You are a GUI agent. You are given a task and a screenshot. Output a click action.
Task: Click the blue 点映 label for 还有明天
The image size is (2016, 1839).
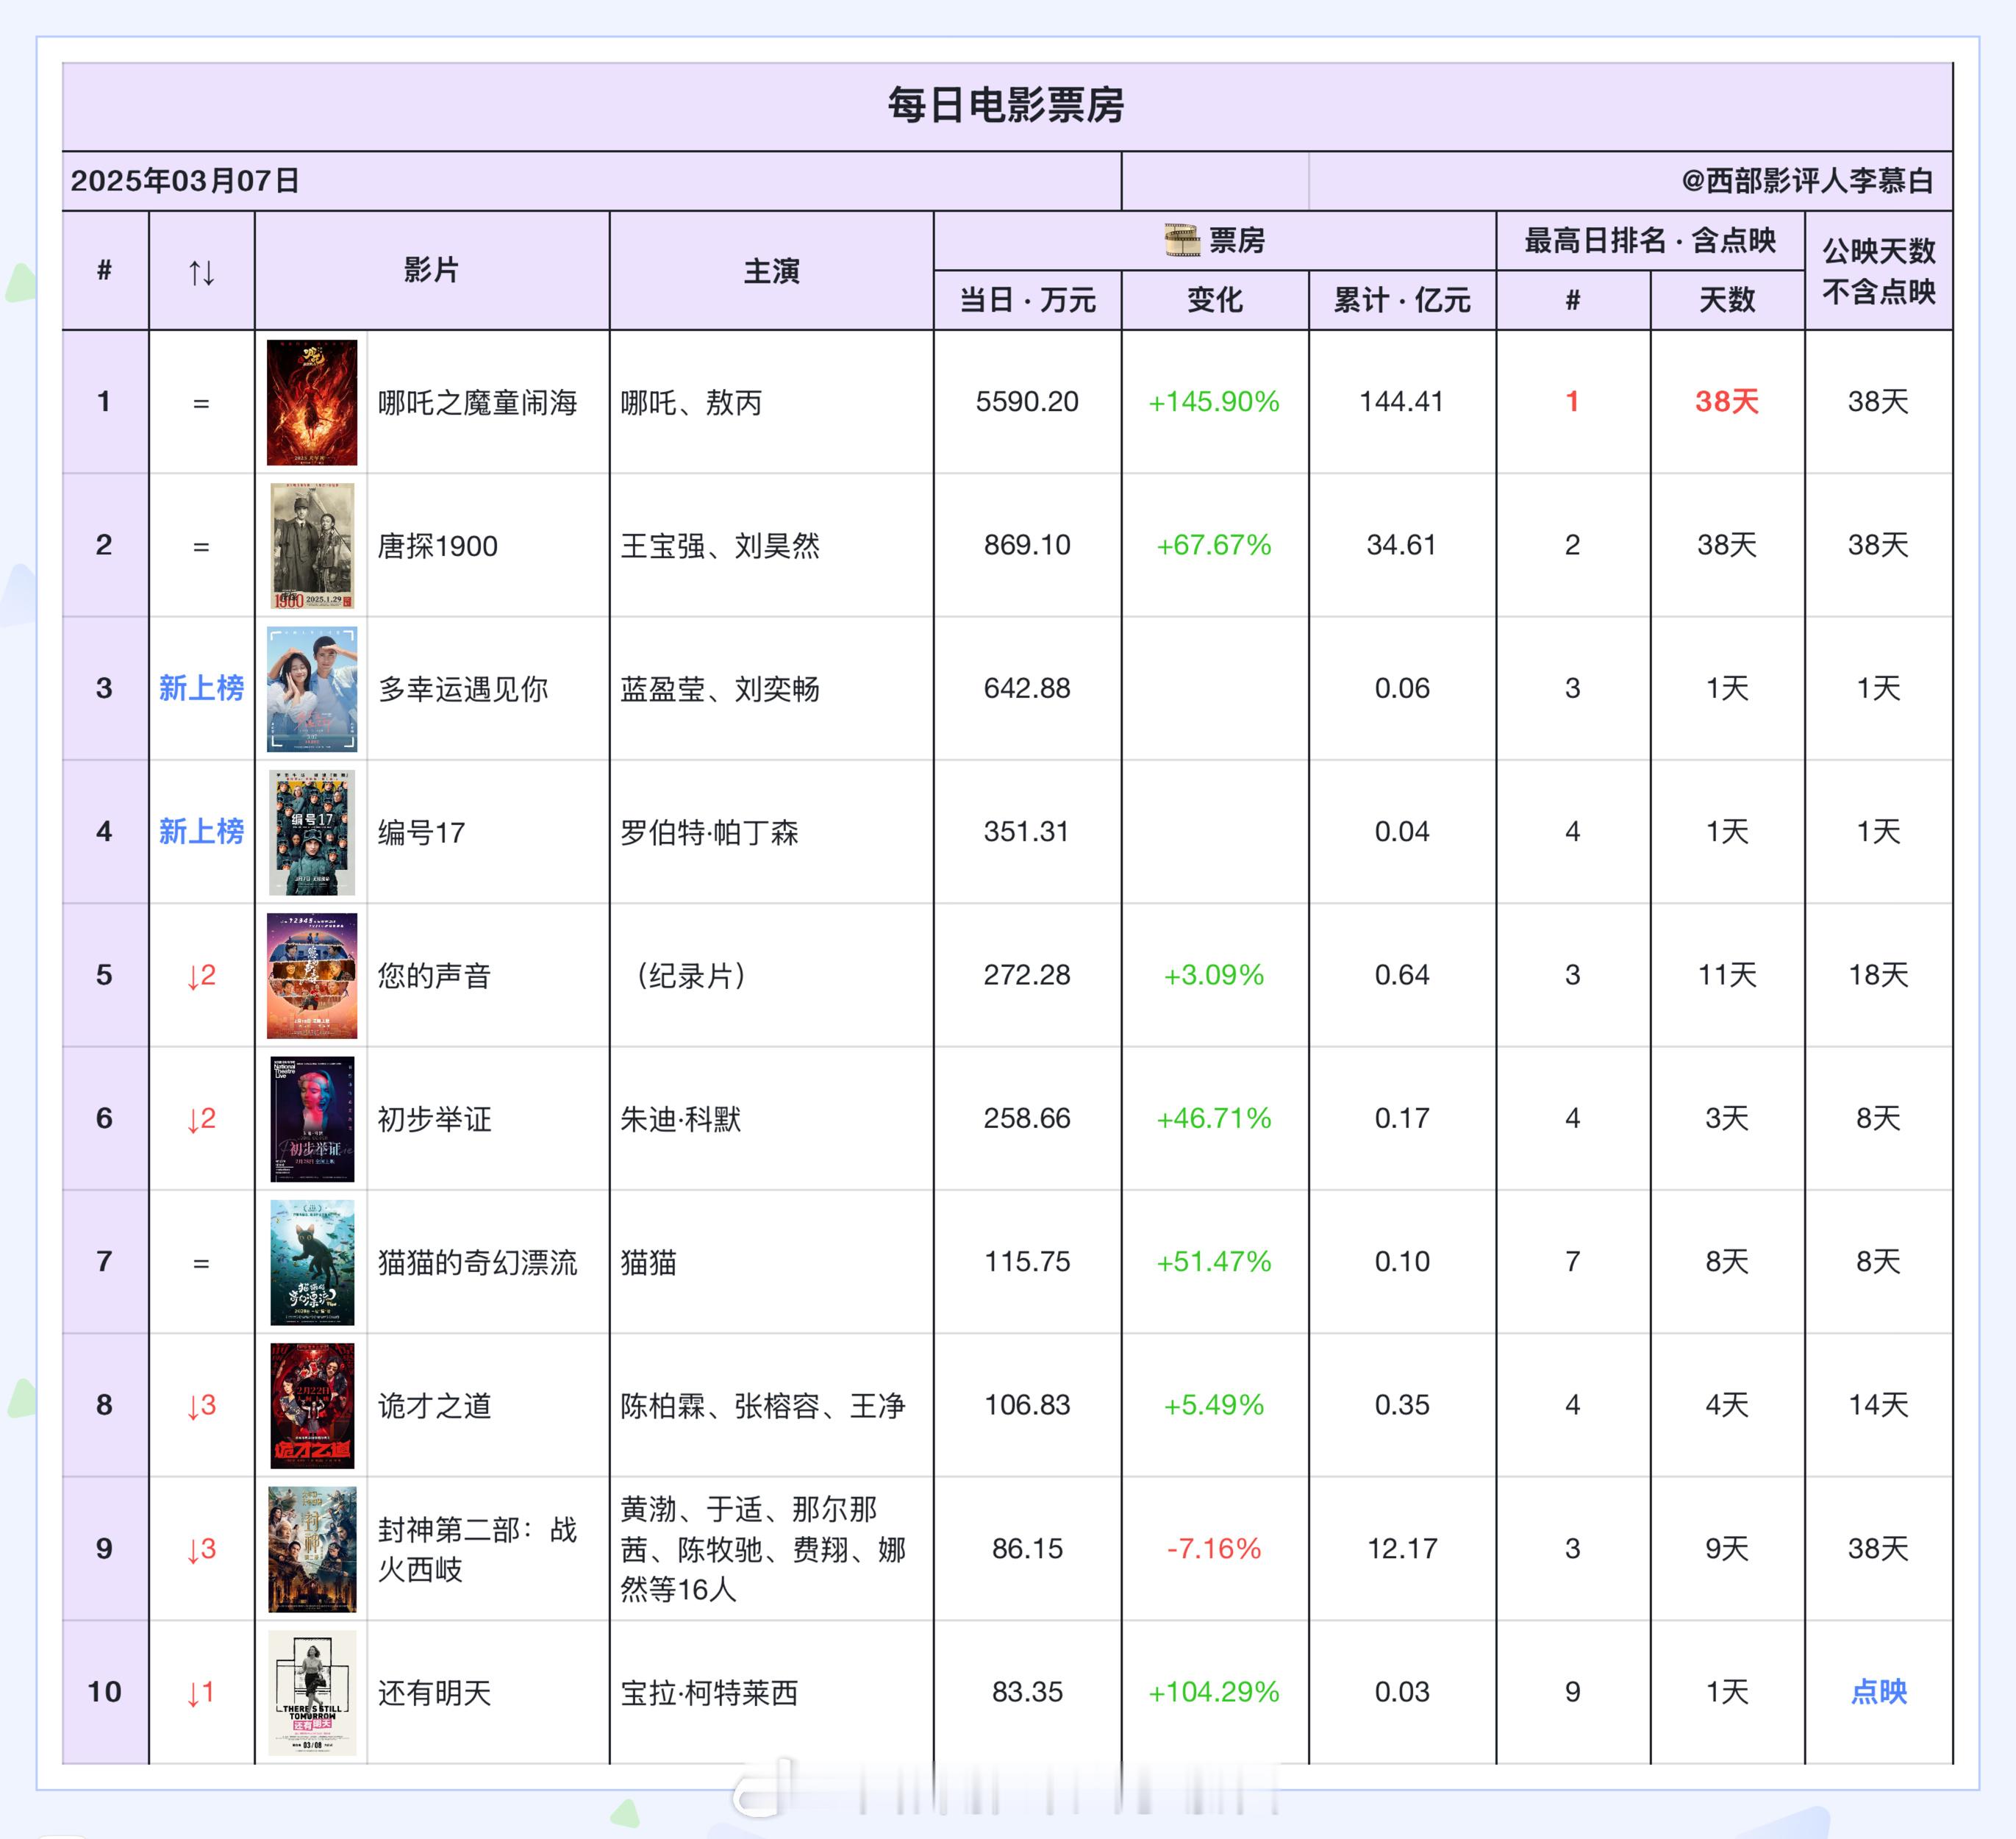pos(1878,1691)
